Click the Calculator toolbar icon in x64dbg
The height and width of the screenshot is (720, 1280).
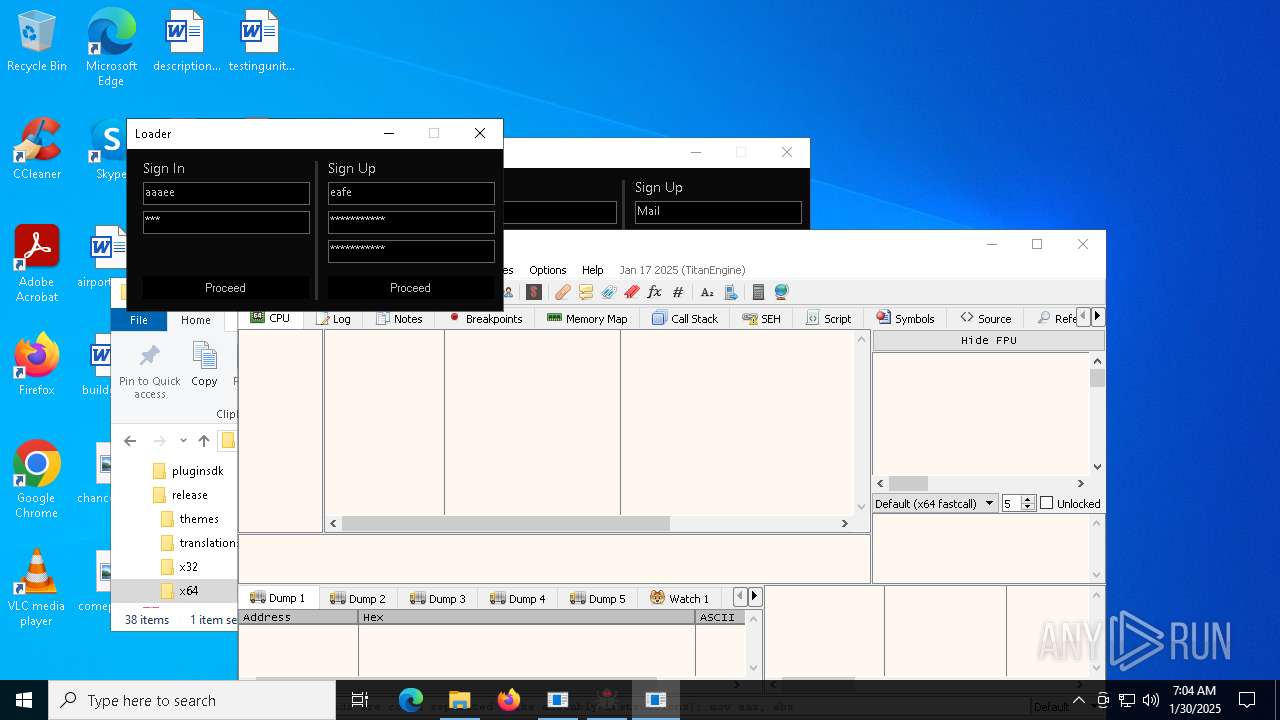(x=758, y=292)
